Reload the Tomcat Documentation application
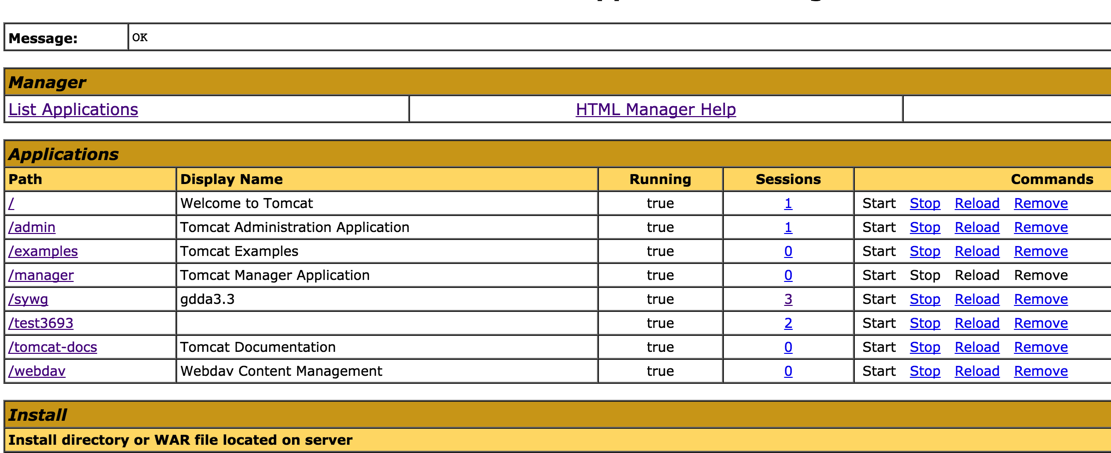The width and height of the screenshot is (1111, 453). [x=977, y=347]
